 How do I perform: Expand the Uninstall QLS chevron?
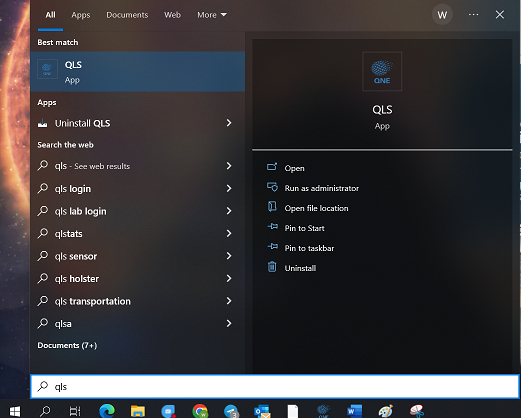point(229,123)
